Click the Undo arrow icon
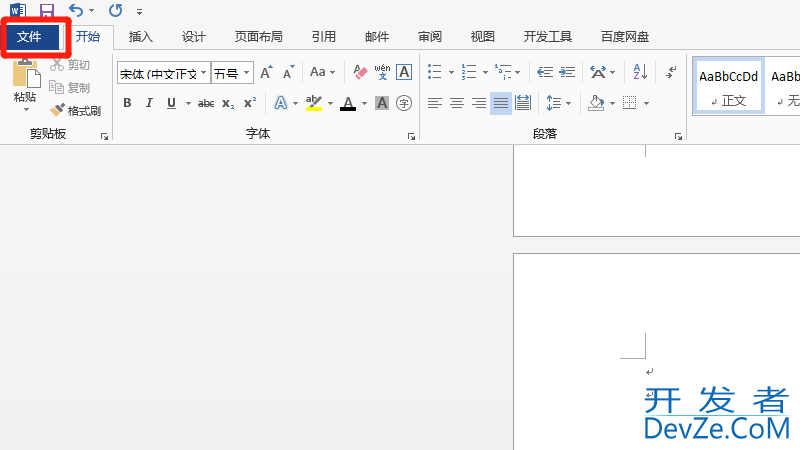 [x=76, y=10]
